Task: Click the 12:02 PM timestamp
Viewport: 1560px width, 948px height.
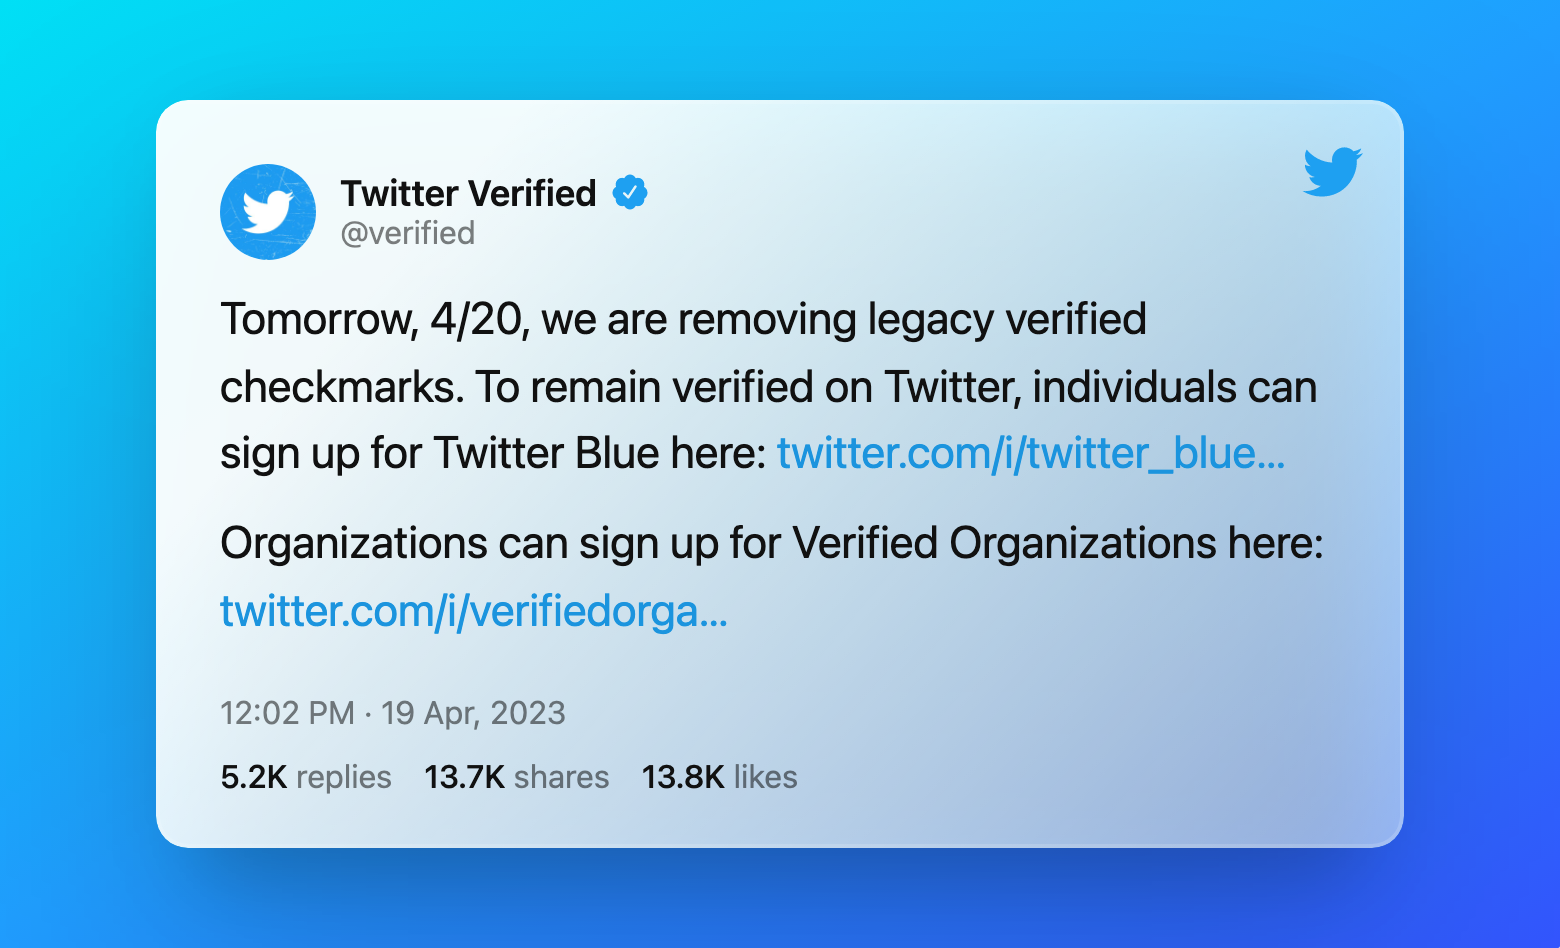Action: tap(287, 713)
